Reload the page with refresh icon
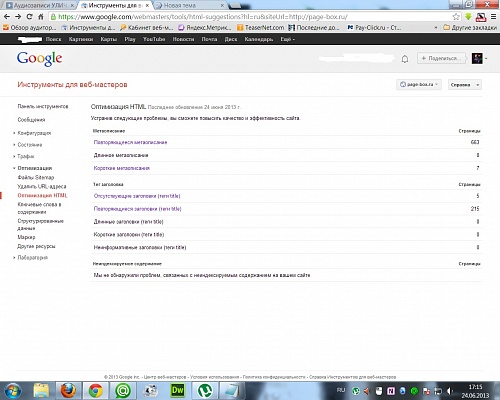 tap(29, 17)
